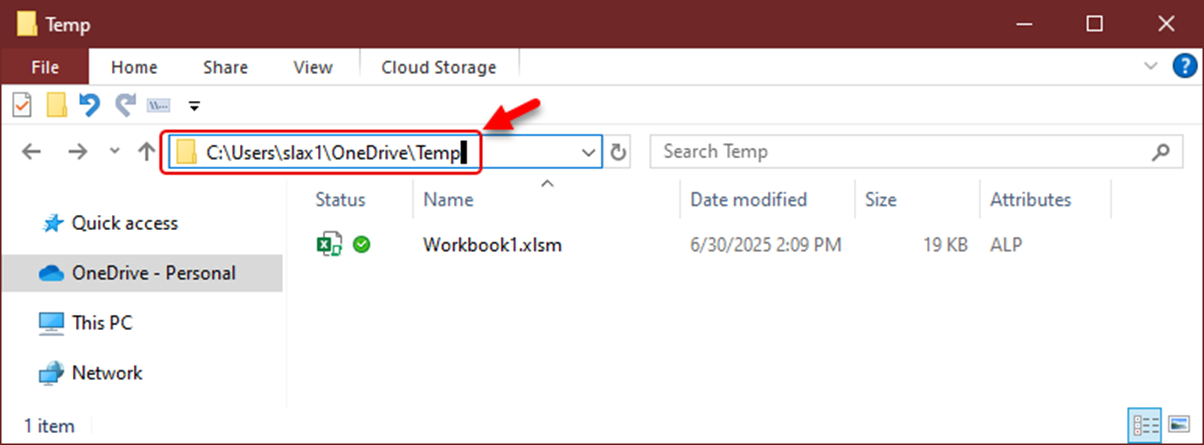
Task: Click the Rename icon in quick access toolbar
Action: click(x=158, y=104)
